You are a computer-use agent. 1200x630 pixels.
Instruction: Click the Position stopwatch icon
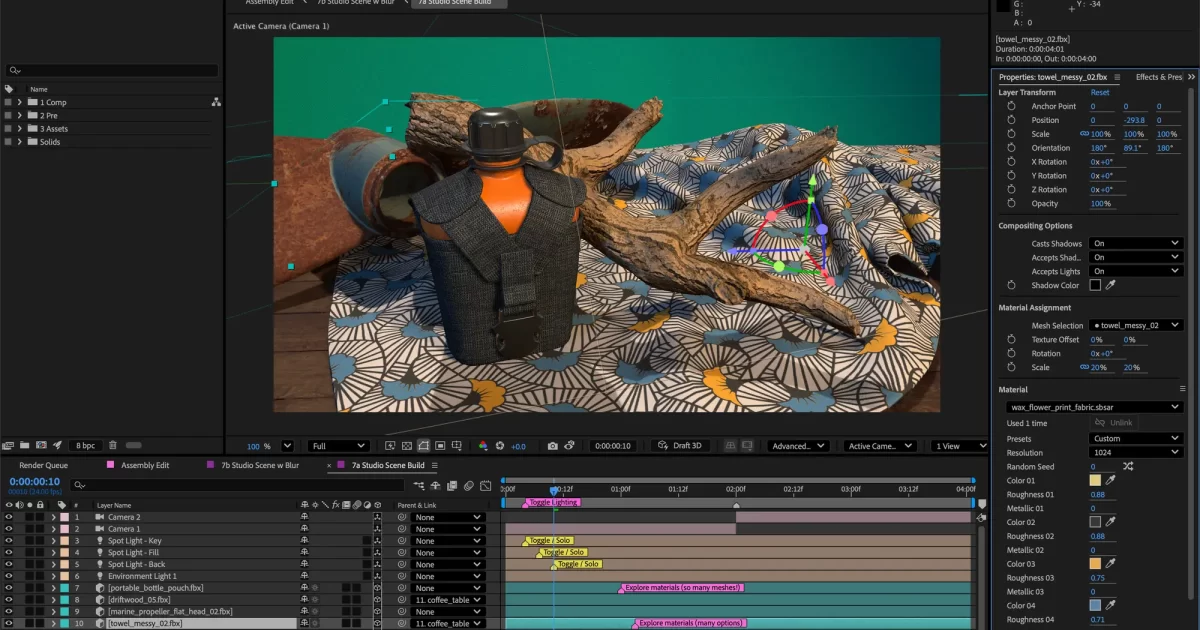coord(1011,120)
